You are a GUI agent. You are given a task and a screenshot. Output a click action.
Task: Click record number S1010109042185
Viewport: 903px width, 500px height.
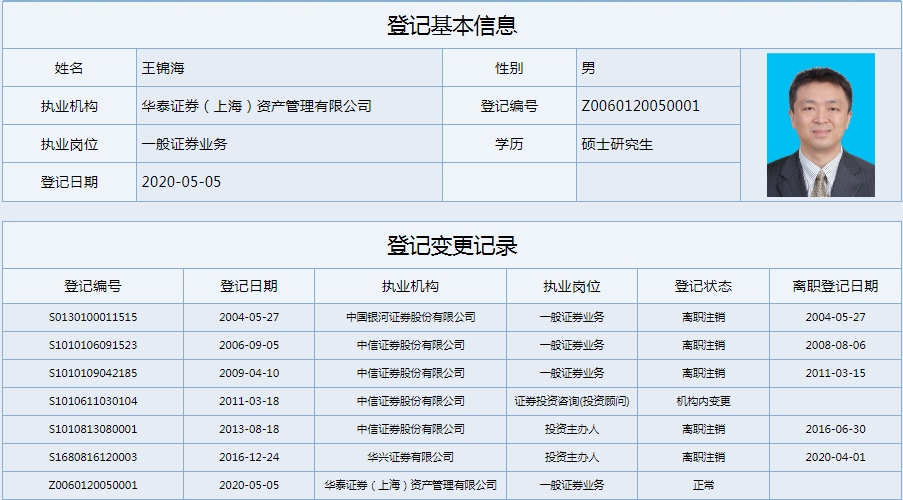[x=93, y=373]
